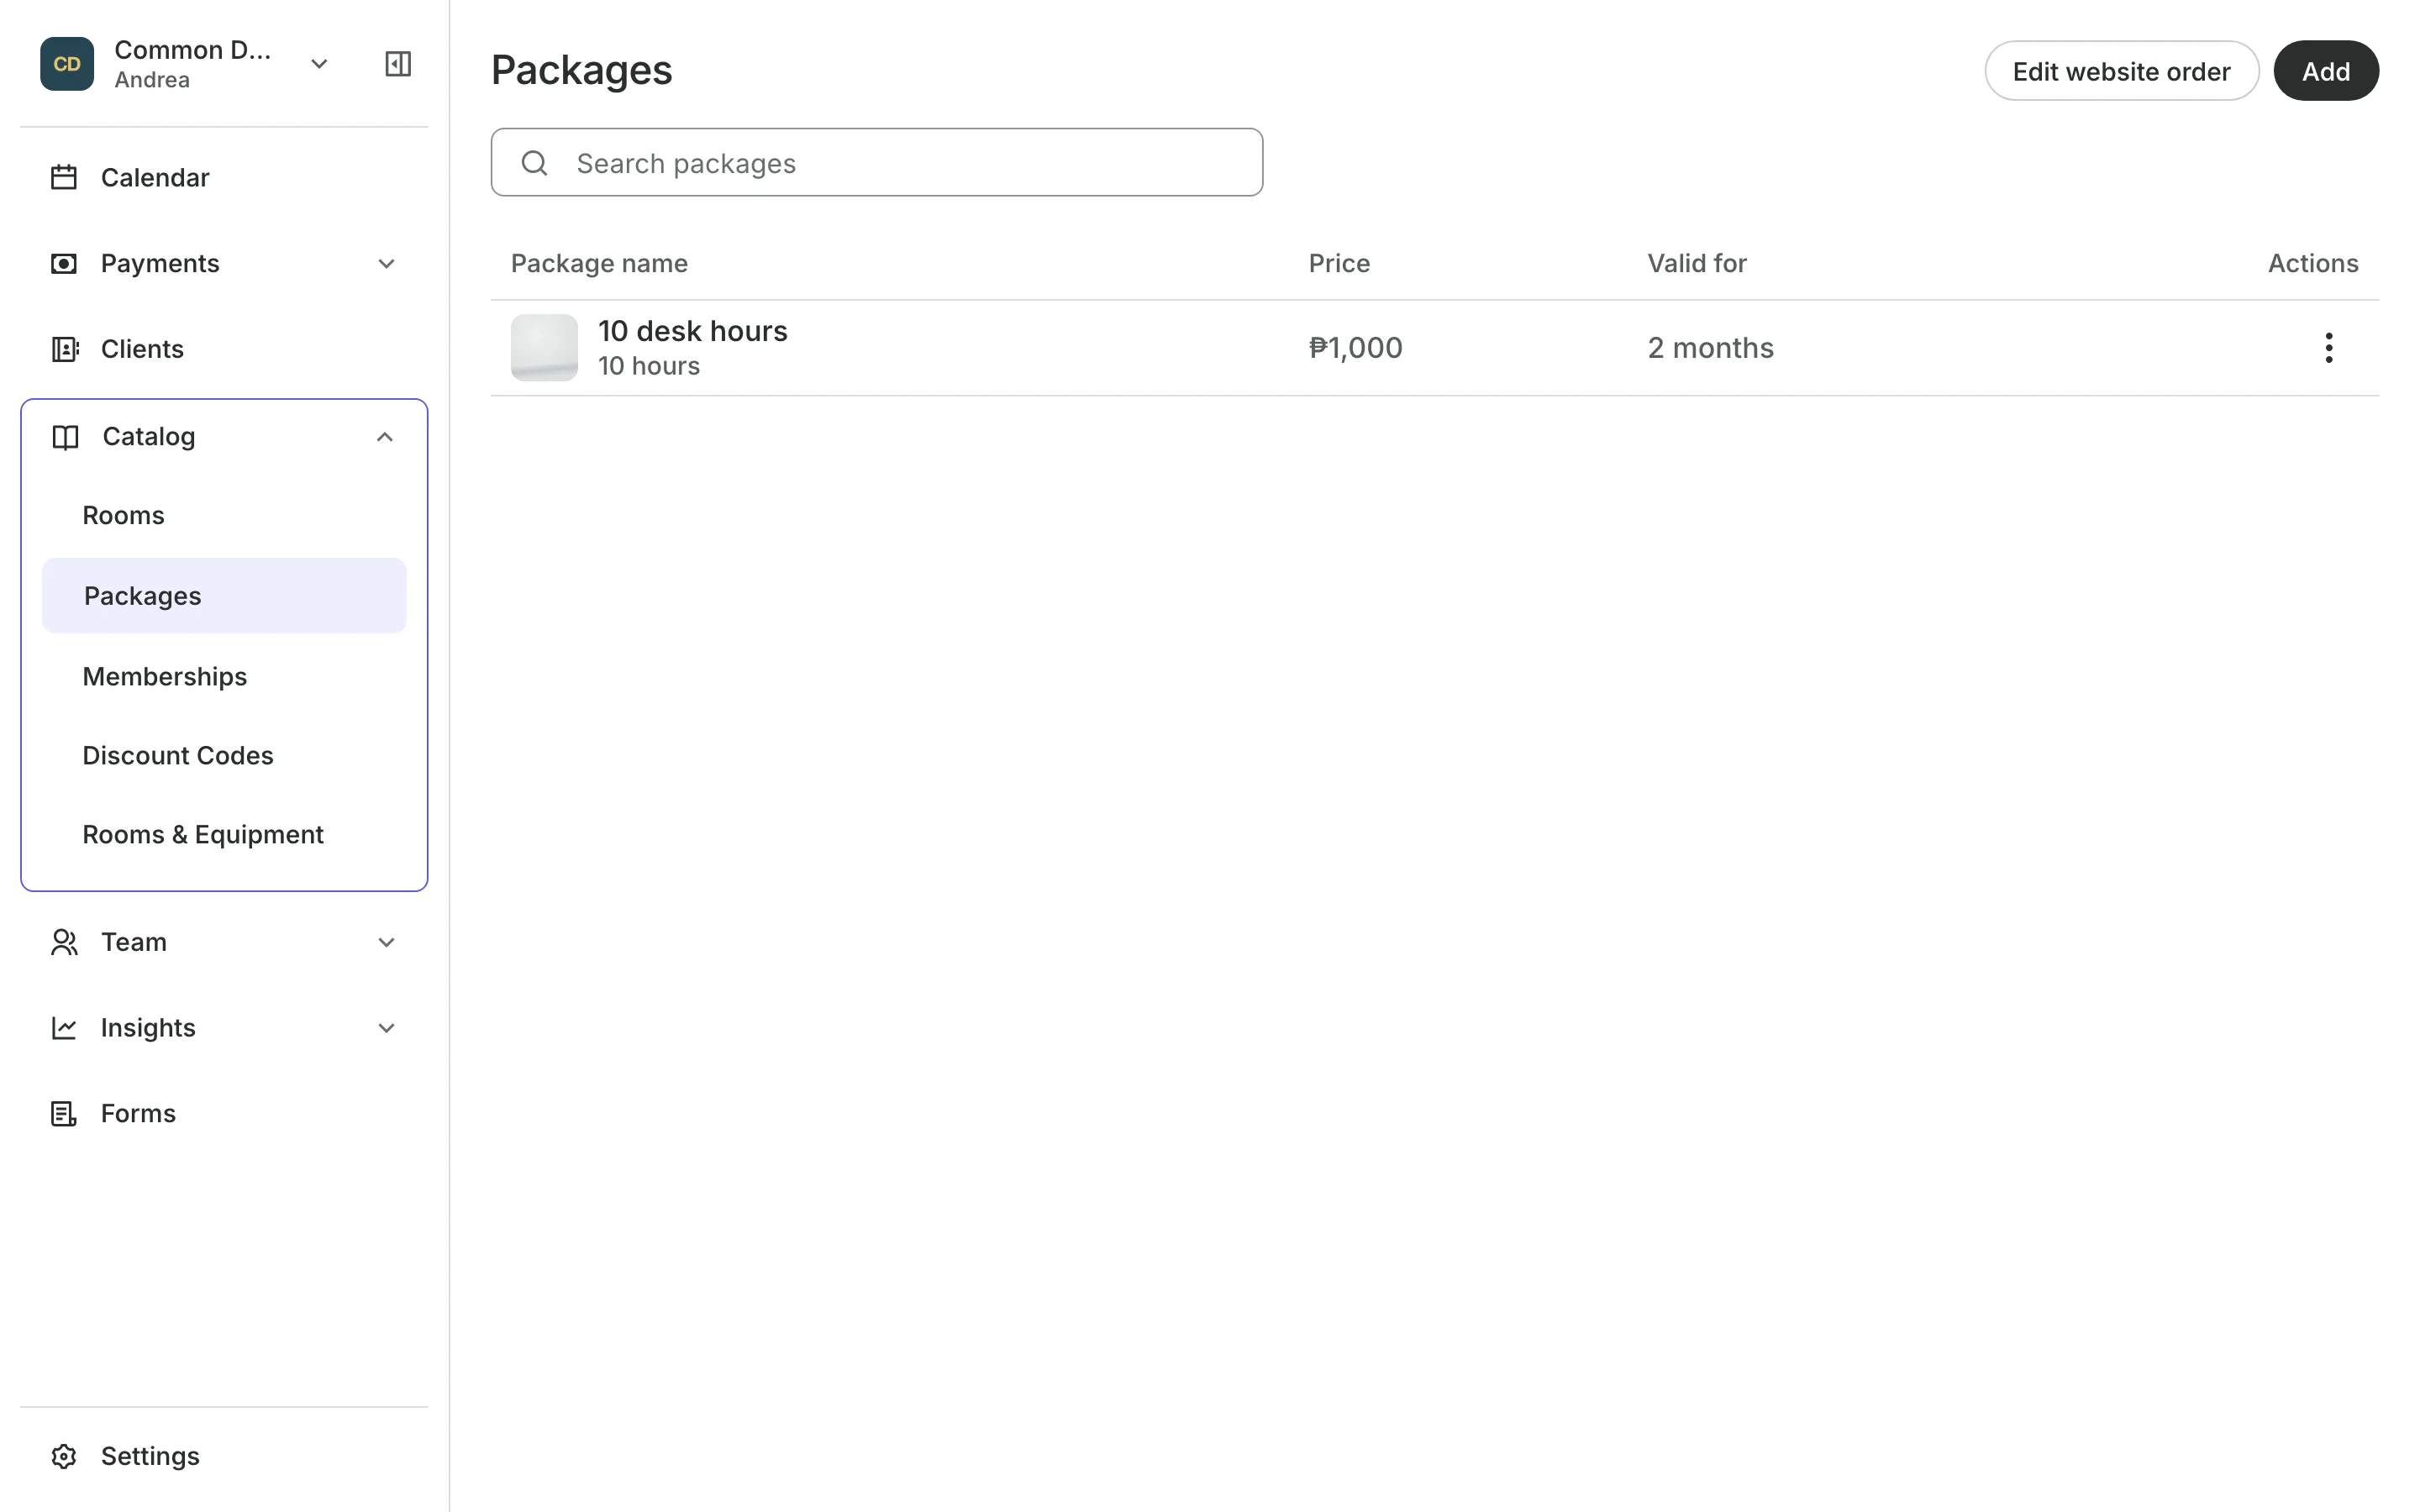Click the 10 desk hours thumbnail
This screenshot has height=1512, width=2420.
pyautogui.click(x=544, y=348)
